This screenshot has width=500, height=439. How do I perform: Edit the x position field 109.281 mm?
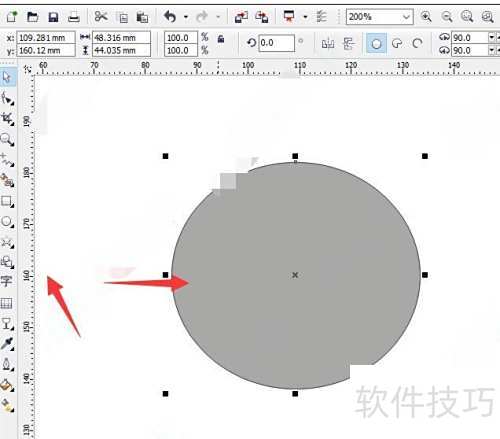(x=46, y=38)
